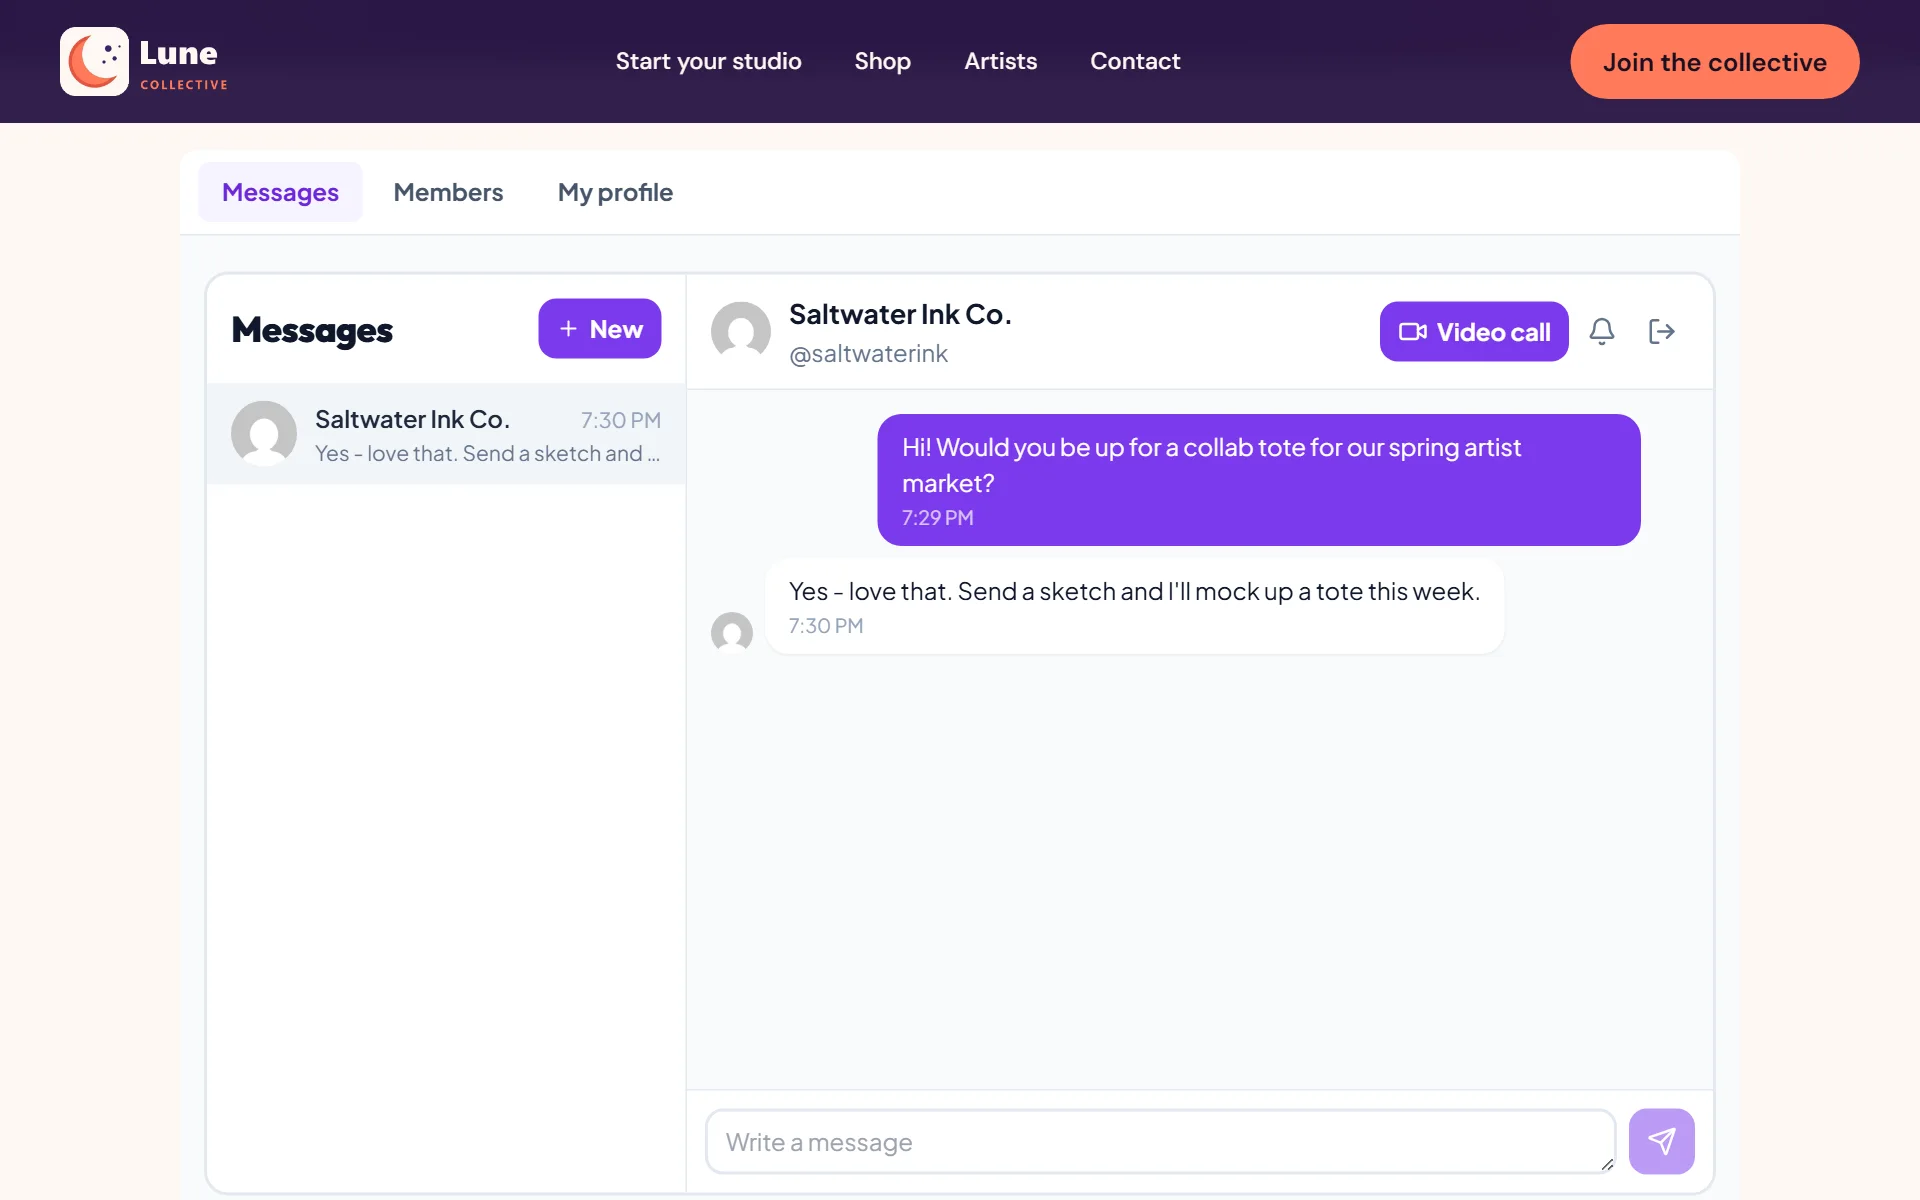Click conversation preview 'Yes - love that. Send a sketch and ...'

(x=487, y=453)
